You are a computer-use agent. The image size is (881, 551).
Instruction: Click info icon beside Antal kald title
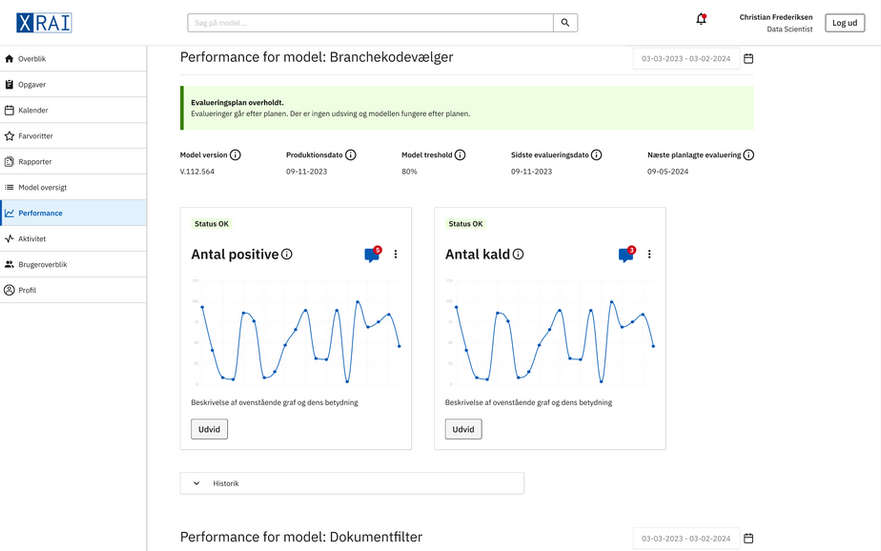point(518,255)
